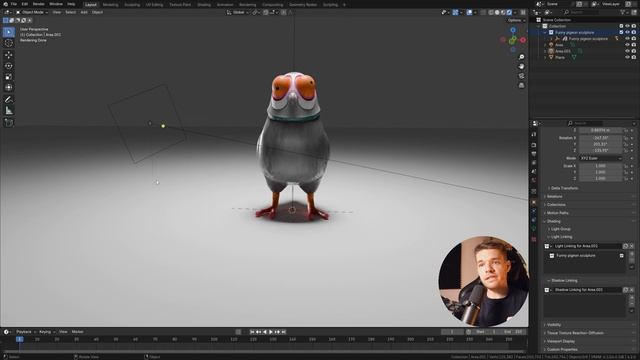Open the XYZ Euler rotation mode dropdown
Viewport: 640px width, 360px height.
click(x=600, y=158)
